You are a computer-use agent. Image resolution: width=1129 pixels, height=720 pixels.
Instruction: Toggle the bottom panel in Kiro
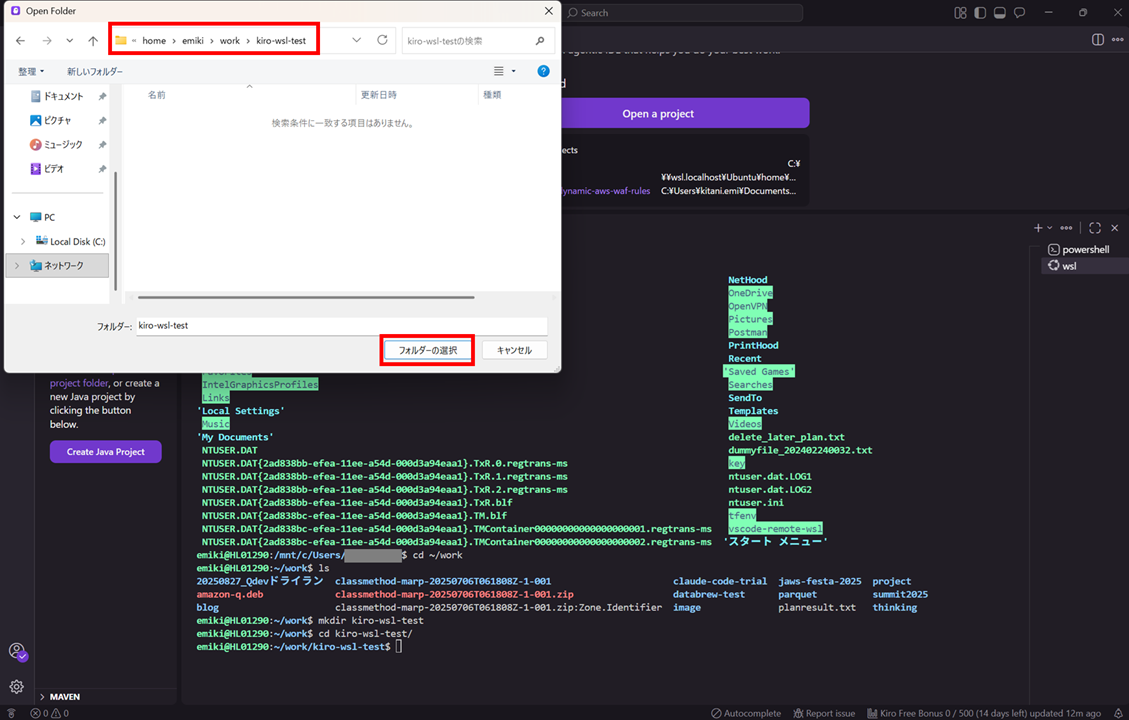pos(999,12)
